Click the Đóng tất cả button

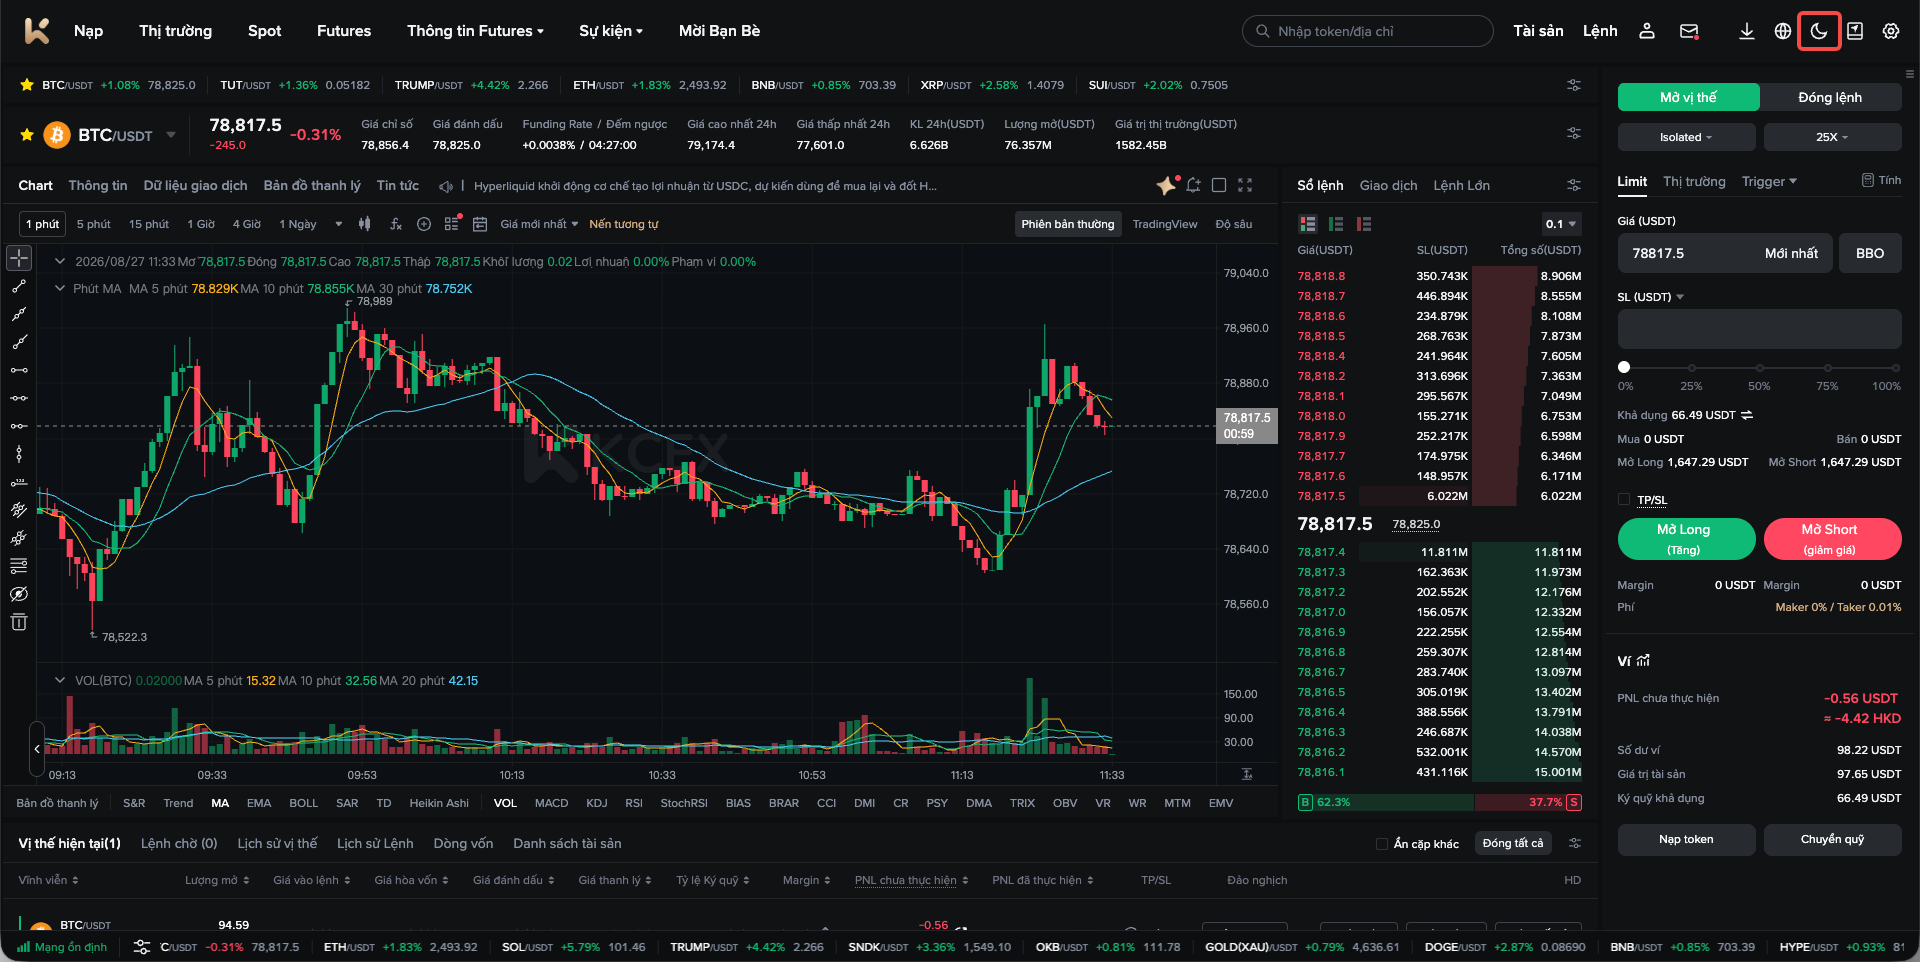(x=1512, y=843)
